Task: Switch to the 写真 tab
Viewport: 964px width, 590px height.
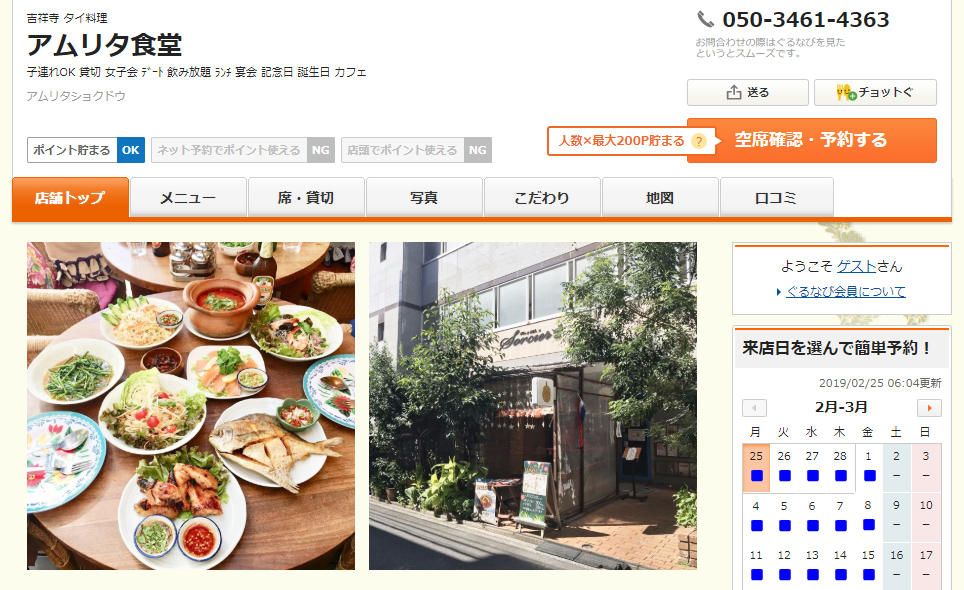Action: [424, 198]
